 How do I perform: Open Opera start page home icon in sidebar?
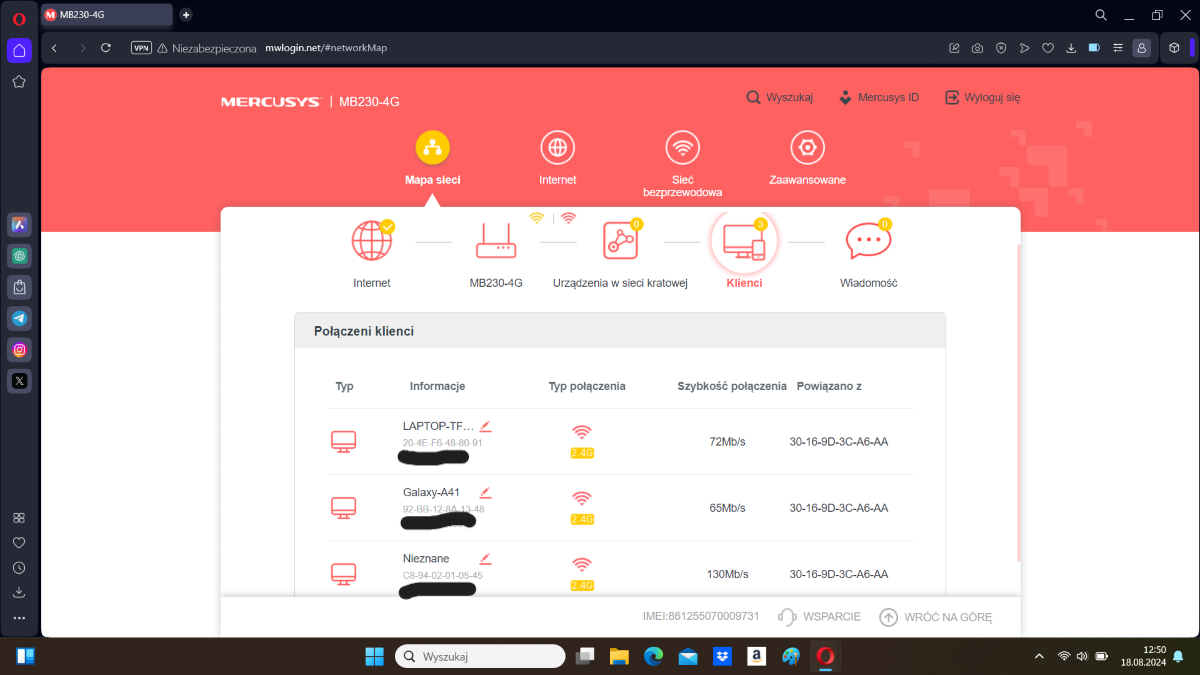19,50
